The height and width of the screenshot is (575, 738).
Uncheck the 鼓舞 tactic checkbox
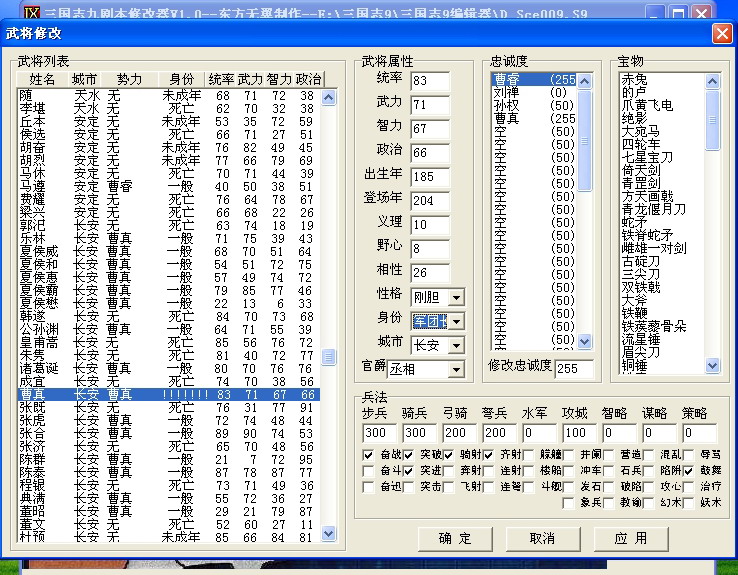(689, 471)
